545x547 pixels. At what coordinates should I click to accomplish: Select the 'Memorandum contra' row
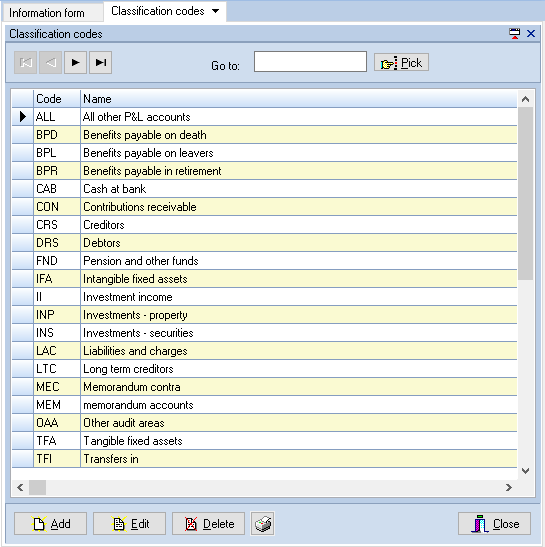264,387
